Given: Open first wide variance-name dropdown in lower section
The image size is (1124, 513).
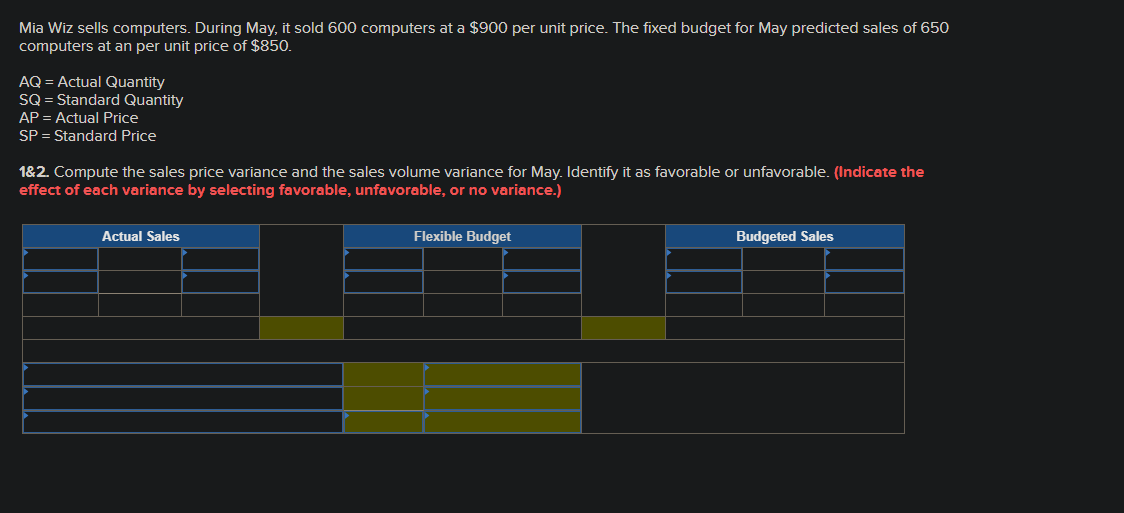Looking at the screenshot, I should point(183,374).
